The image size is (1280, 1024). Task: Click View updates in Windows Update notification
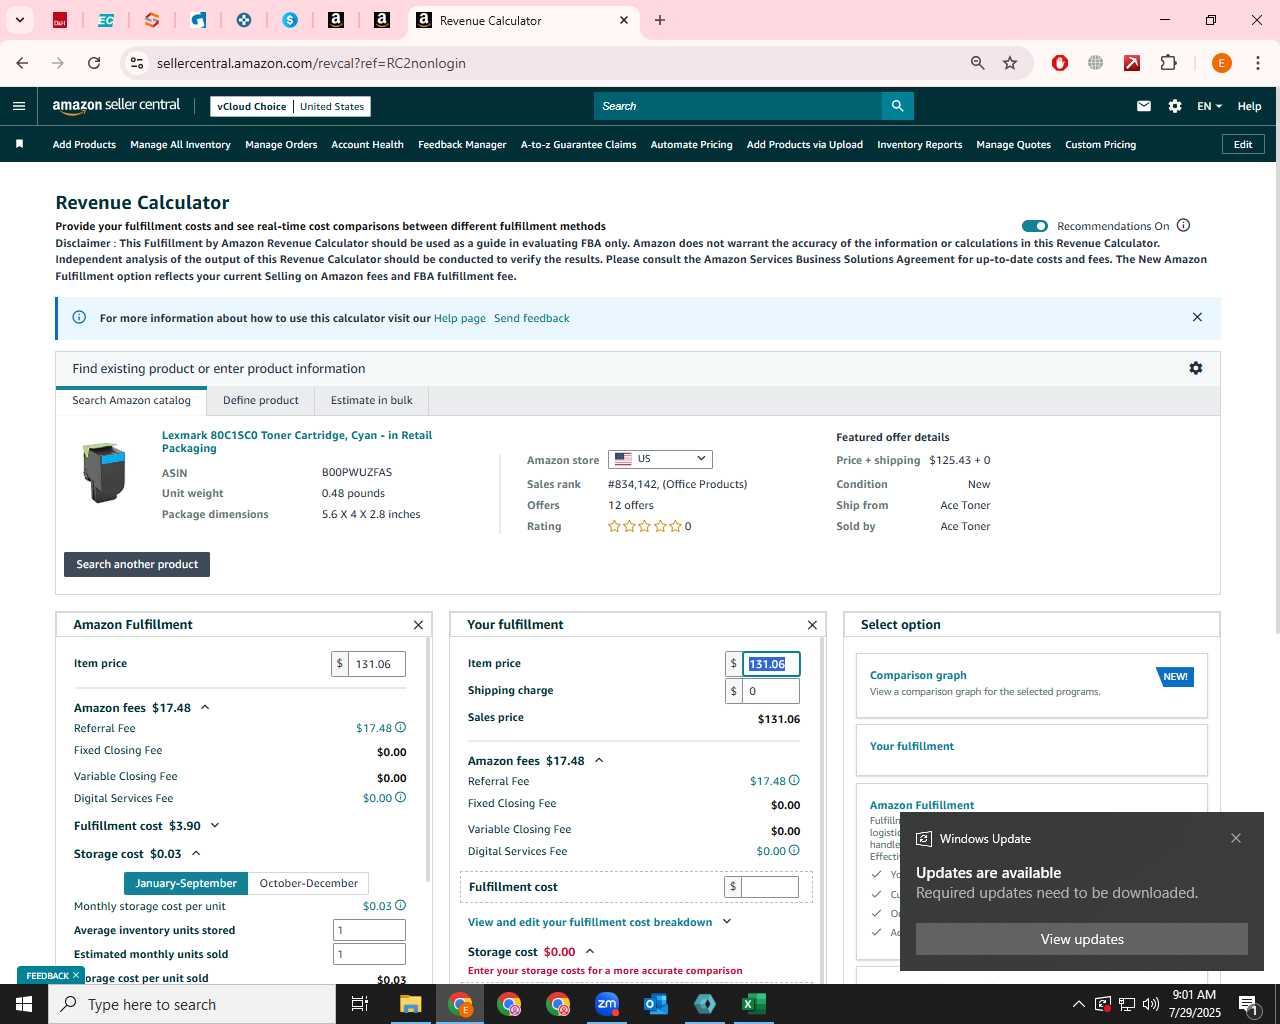pyautogui.click(x=1082, y=939)
